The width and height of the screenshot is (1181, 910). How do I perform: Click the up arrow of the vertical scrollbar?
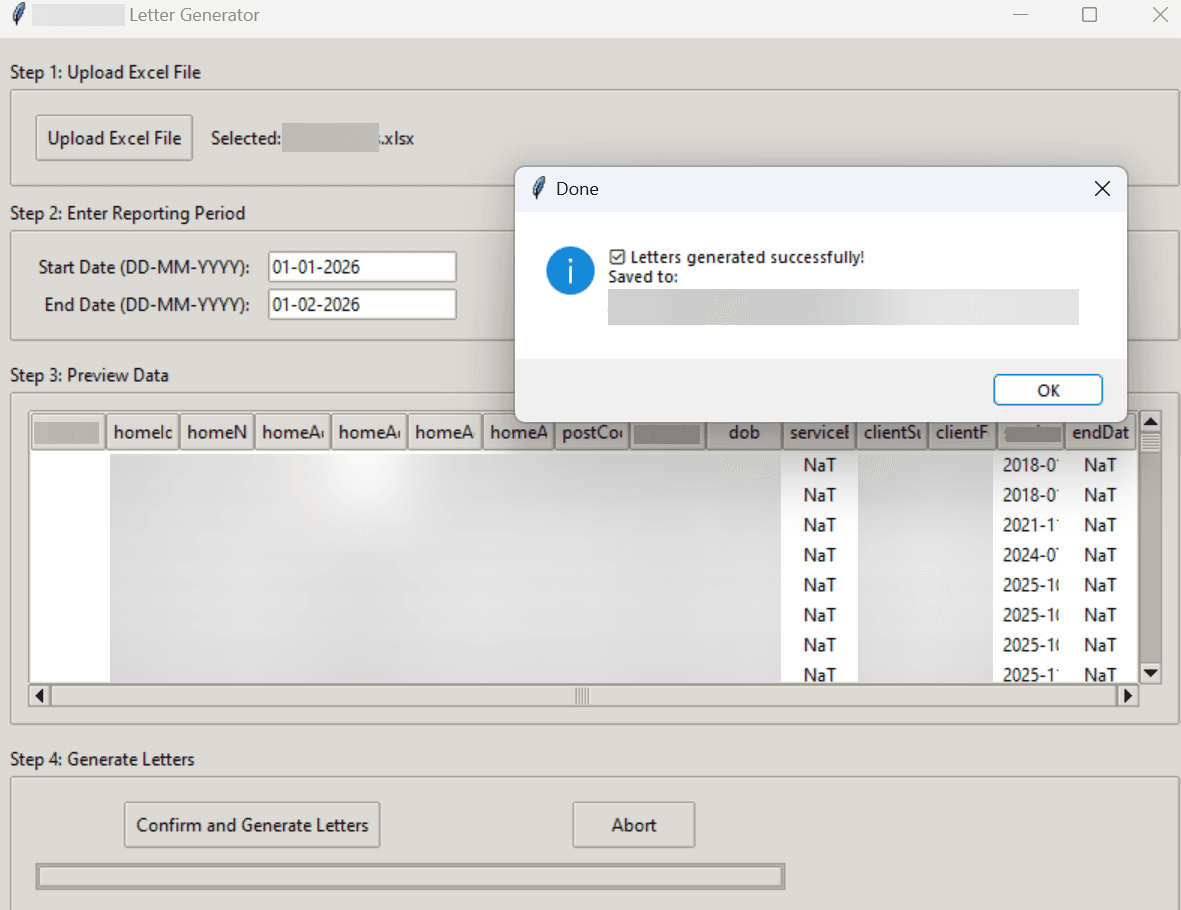pos(1150,422)
